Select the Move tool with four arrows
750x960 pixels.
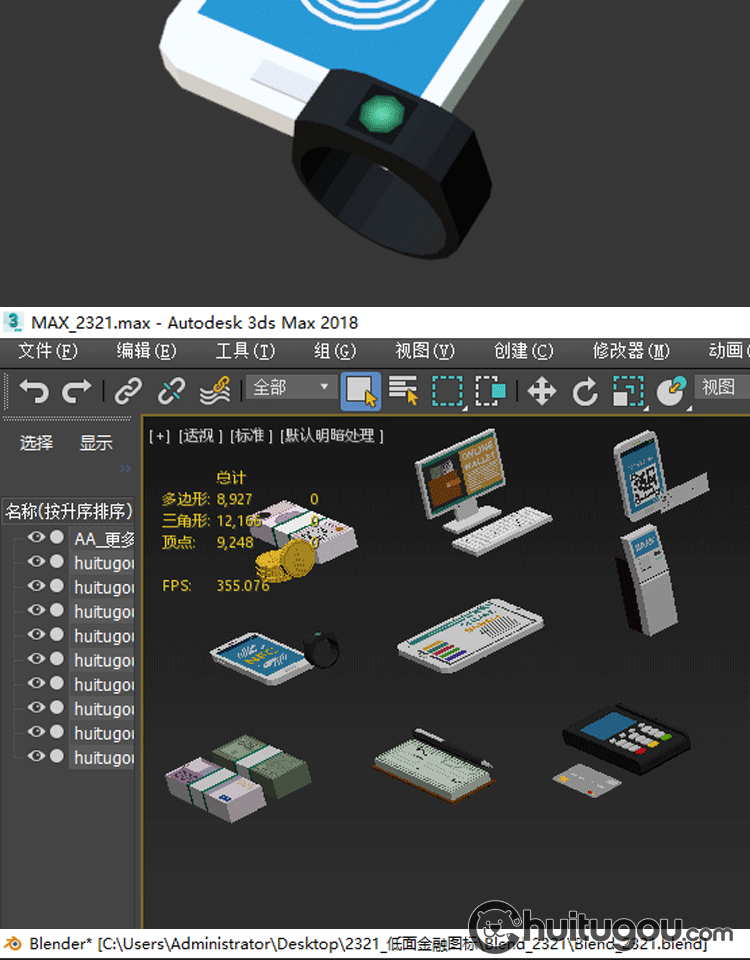coord(541,390)
